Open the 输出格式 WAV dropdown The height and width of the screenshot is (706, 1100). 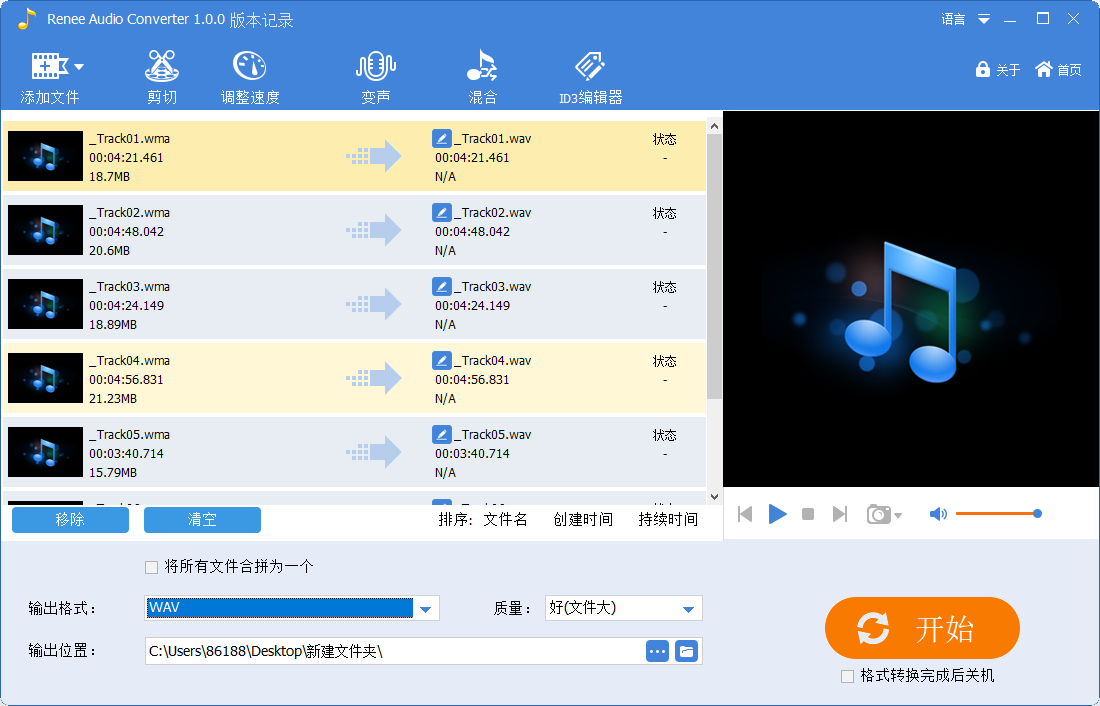point(292,608)
